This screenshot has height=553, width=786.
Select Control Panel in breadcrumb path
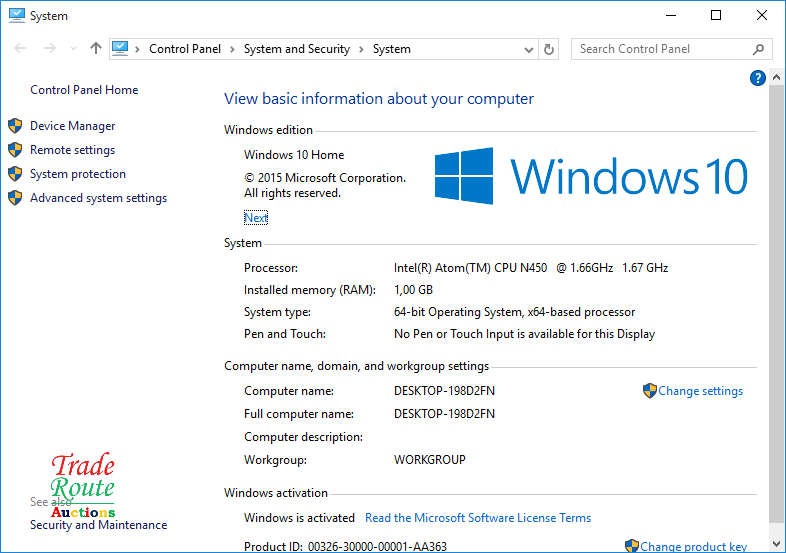(x=183, y=49)
